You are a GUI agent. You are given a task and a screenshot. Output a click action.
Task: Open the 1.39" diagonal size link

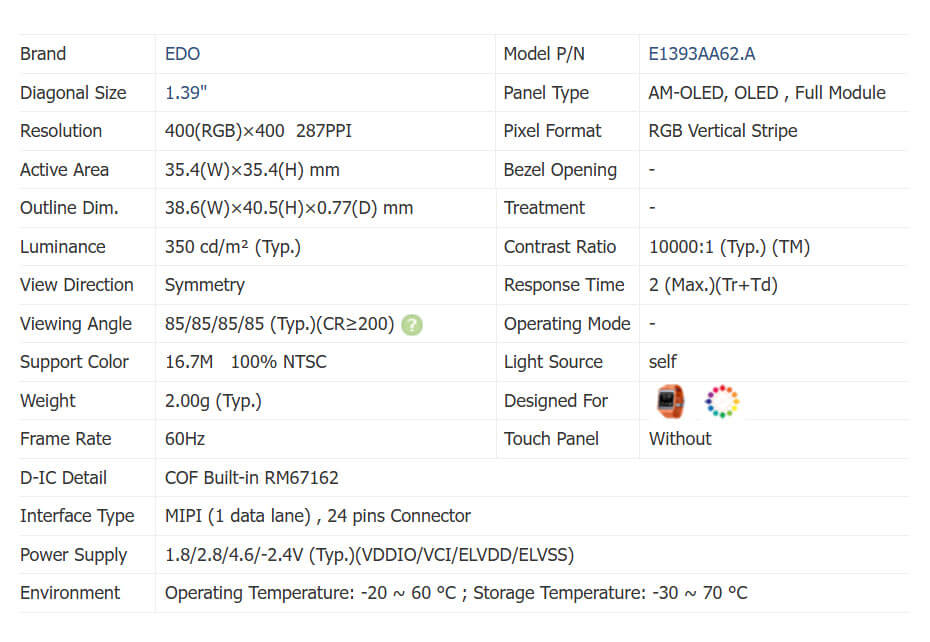click(186, 93)
